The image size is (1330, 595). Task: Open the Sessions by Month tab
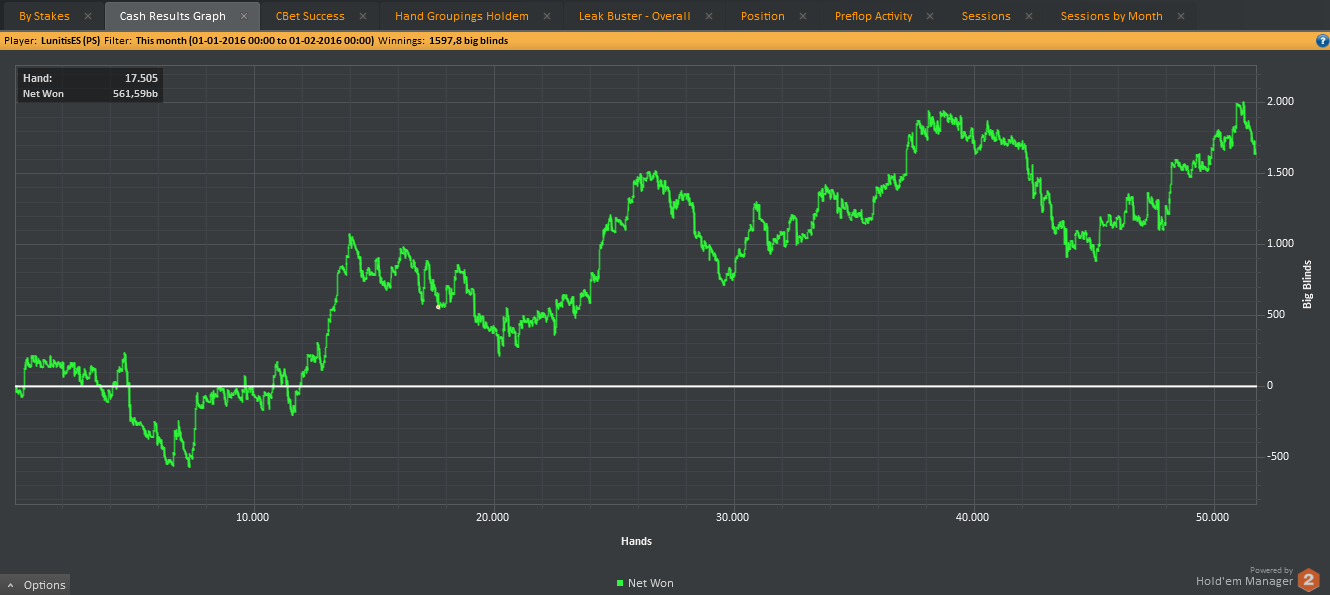(1111, 16)
